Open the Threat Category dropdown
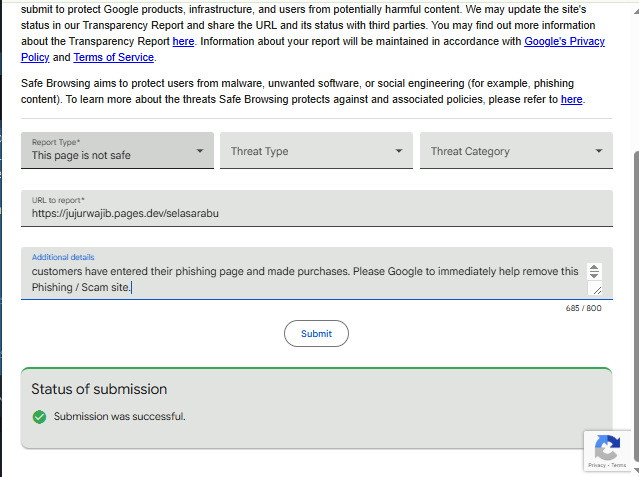 click(x=516, y=151)
